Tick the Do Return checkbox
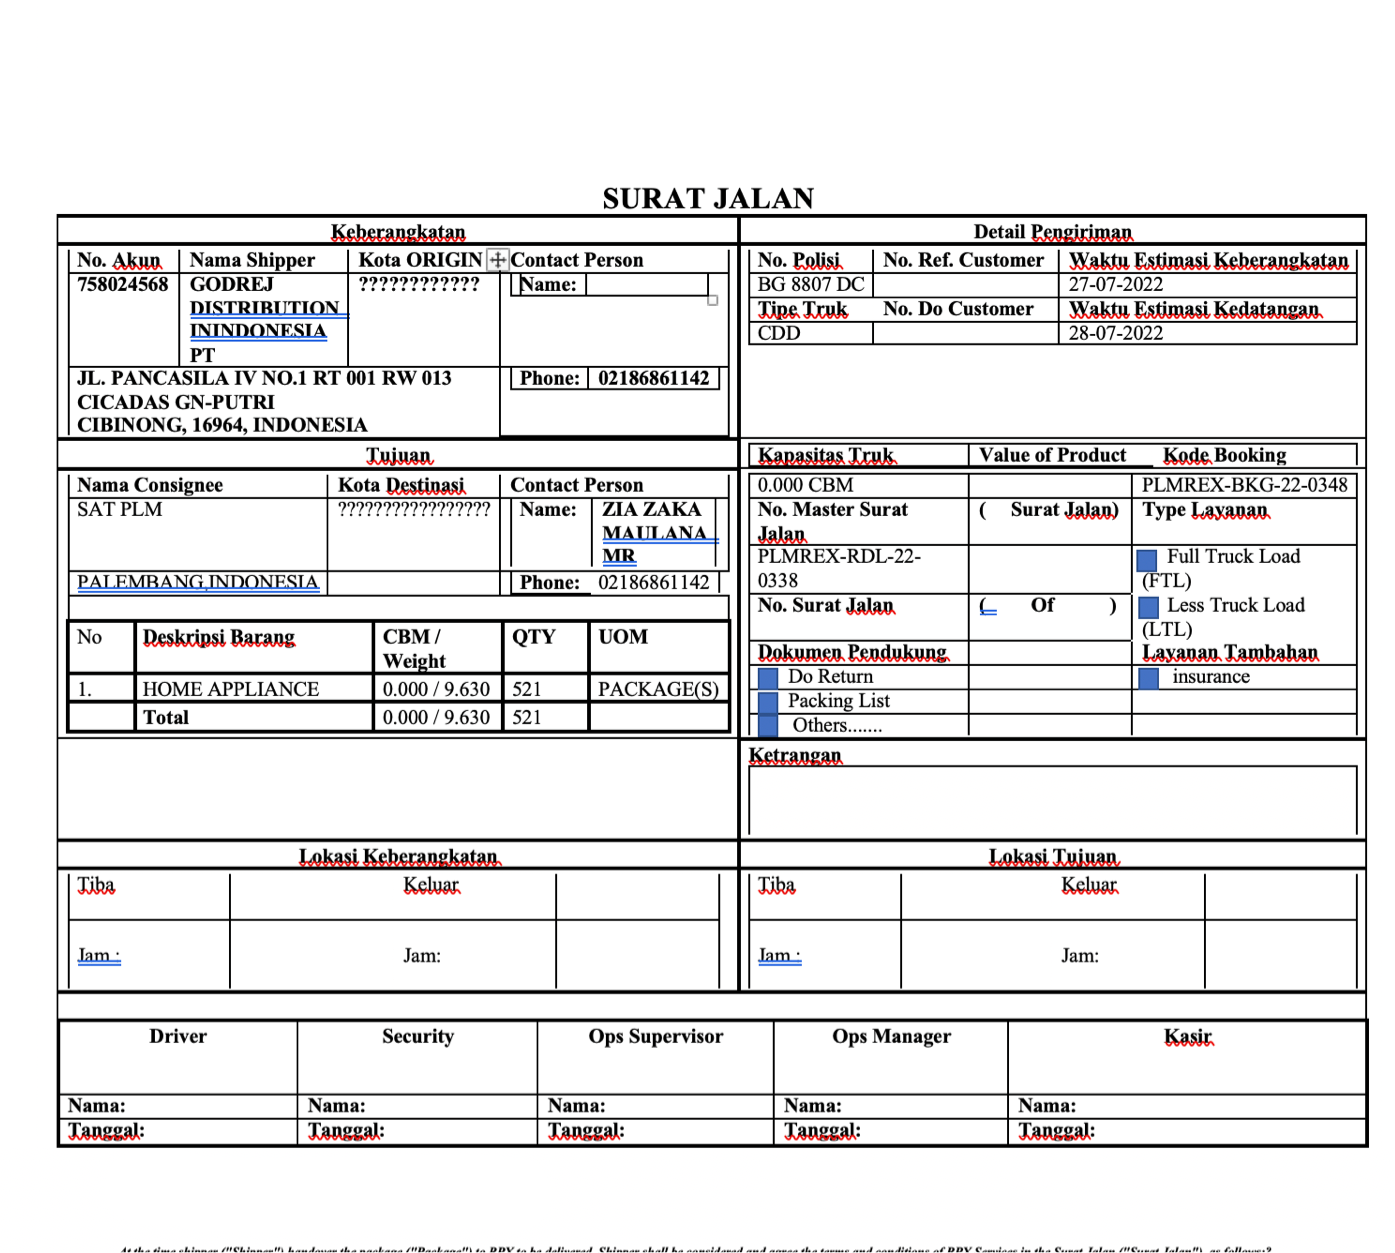Viewport: 1395px width, 1253px height. point(768,678)
